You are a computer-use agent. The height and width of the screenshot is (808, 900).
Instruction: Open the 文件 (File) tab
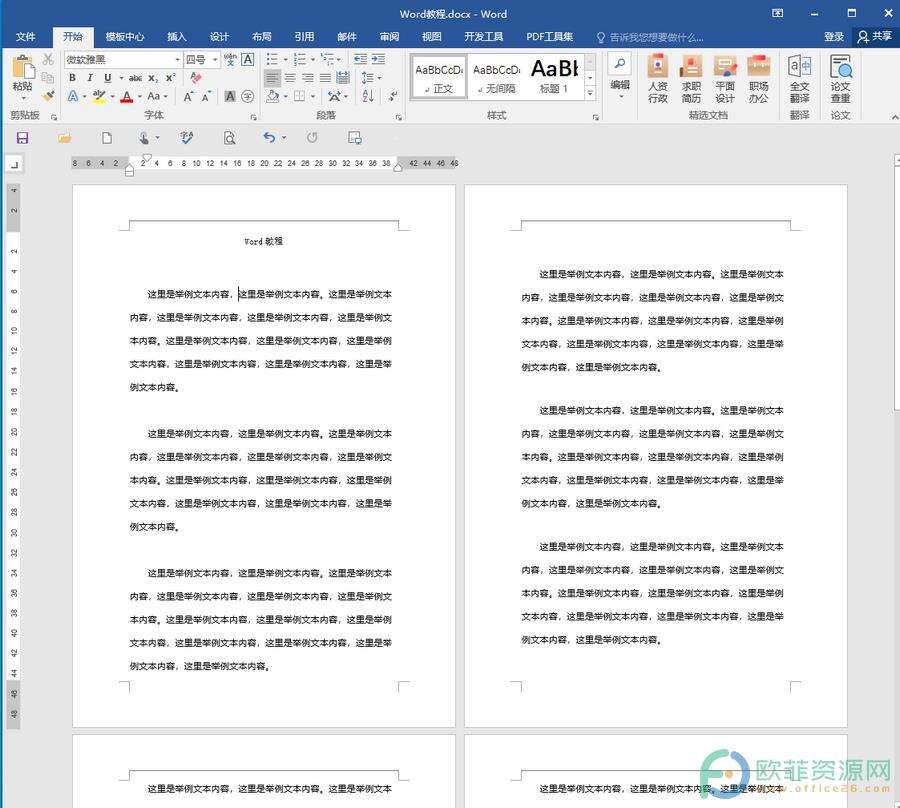(x=25, y=37)
